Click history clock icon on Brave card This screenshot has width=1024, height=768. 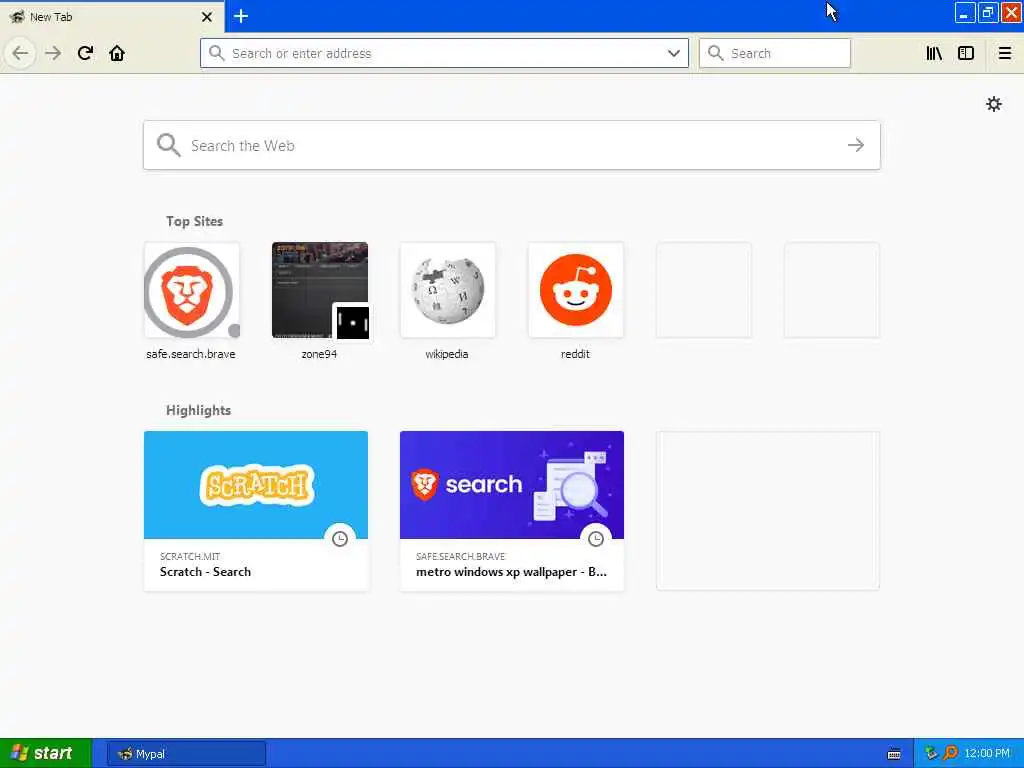(596, 539)
